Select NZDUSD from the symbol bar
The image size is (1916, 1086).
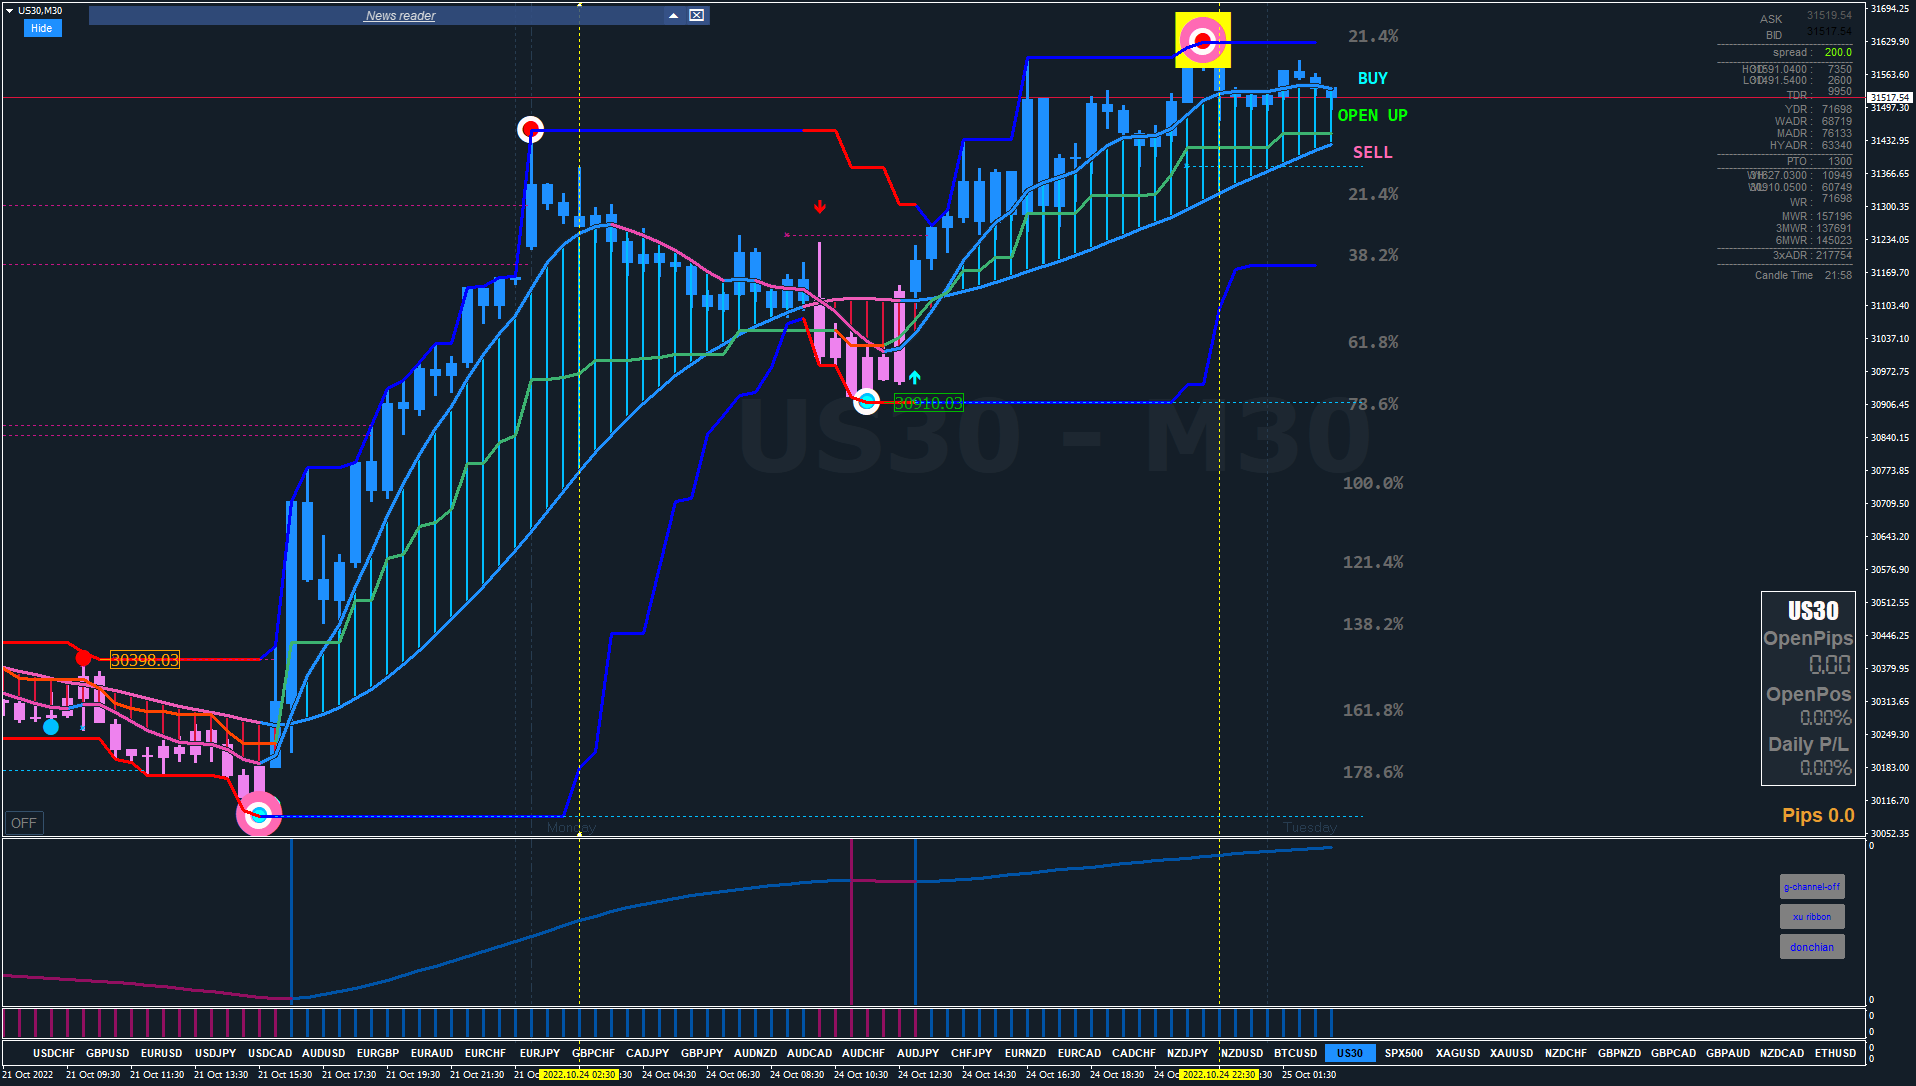[x=1242, y=1053]
